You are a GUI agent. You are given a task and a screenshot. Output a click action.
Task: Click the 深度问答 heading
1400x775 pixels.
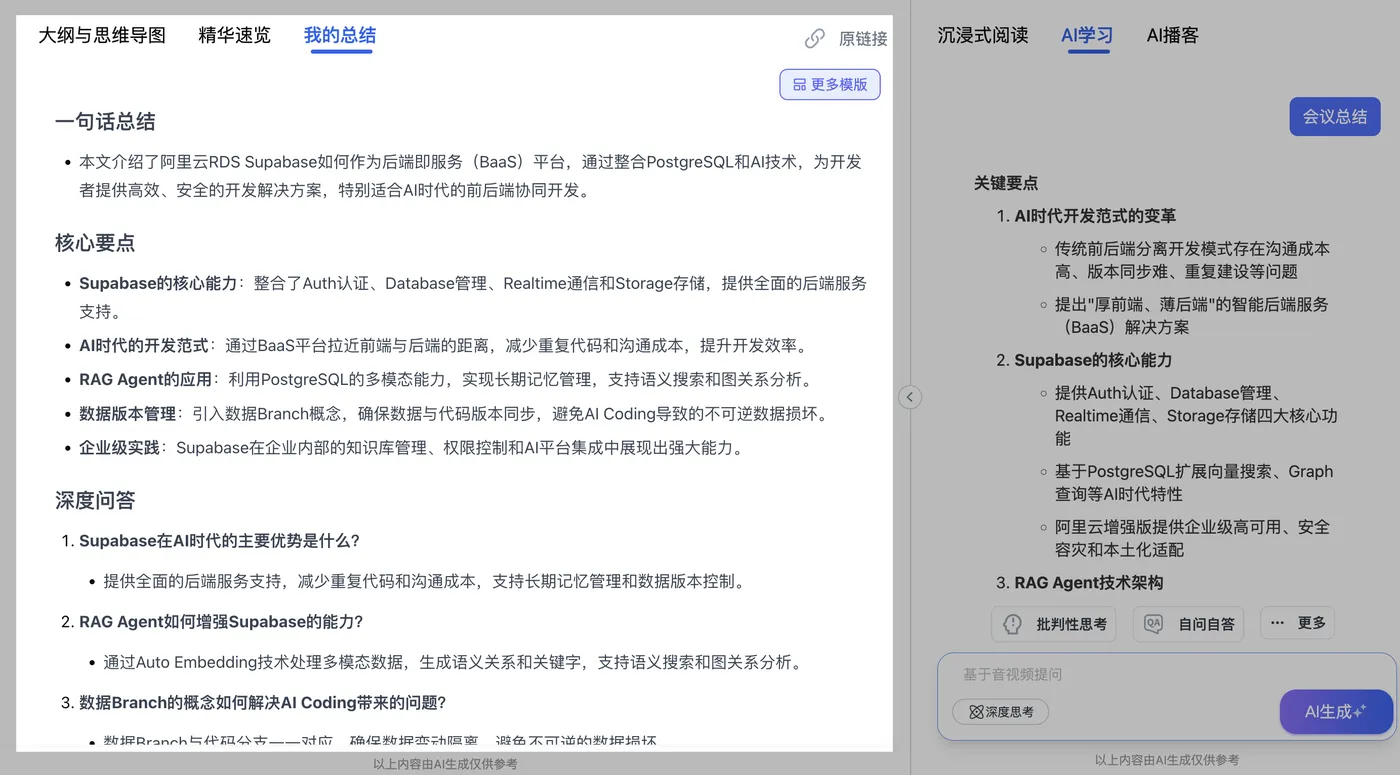95,500
